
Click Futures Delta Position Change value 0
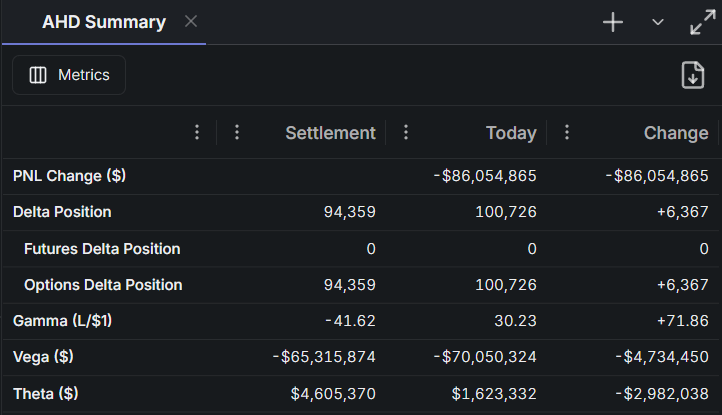[x=704, y=249]
